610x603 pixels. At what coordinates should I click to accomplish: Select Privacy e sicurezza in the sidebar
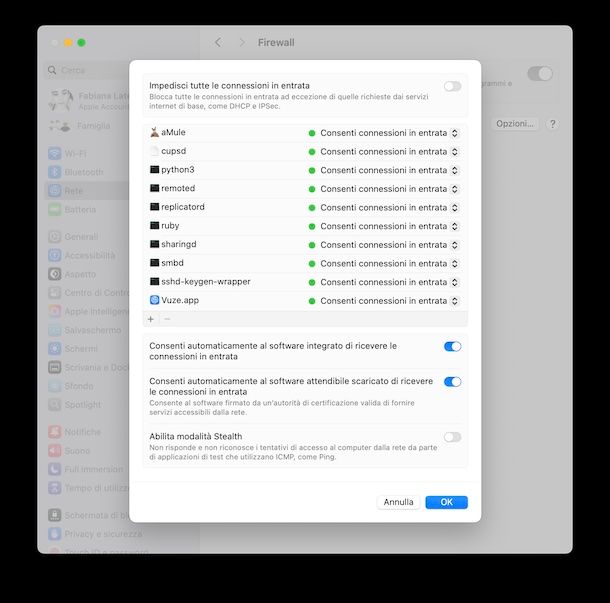[x=95, y=534]
